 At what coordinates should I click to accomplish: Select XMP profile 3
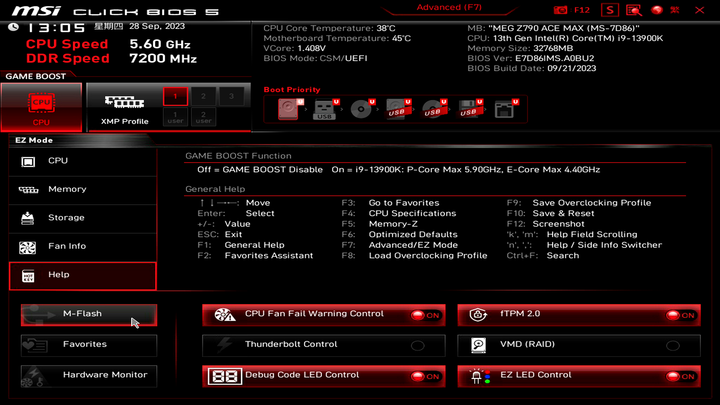point(231,96)
